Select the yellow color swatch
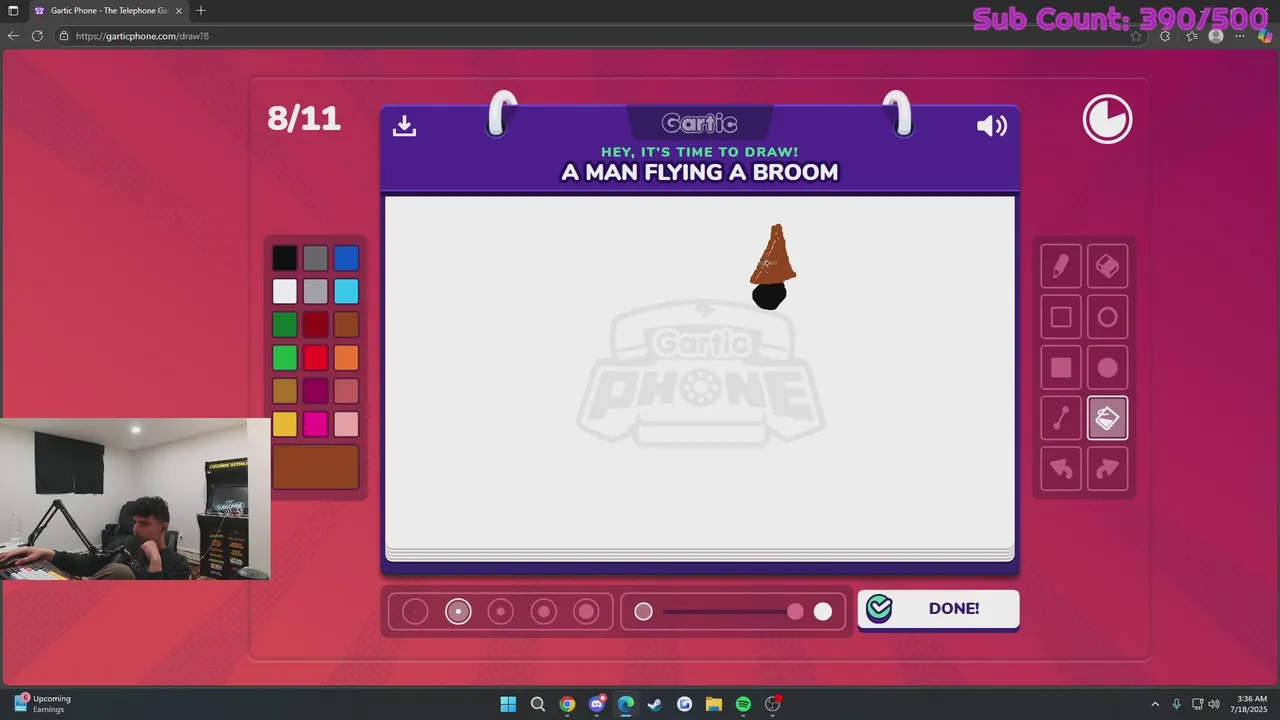The width and height of the screenshot is (1280, 720). click(x=285, y=424)
